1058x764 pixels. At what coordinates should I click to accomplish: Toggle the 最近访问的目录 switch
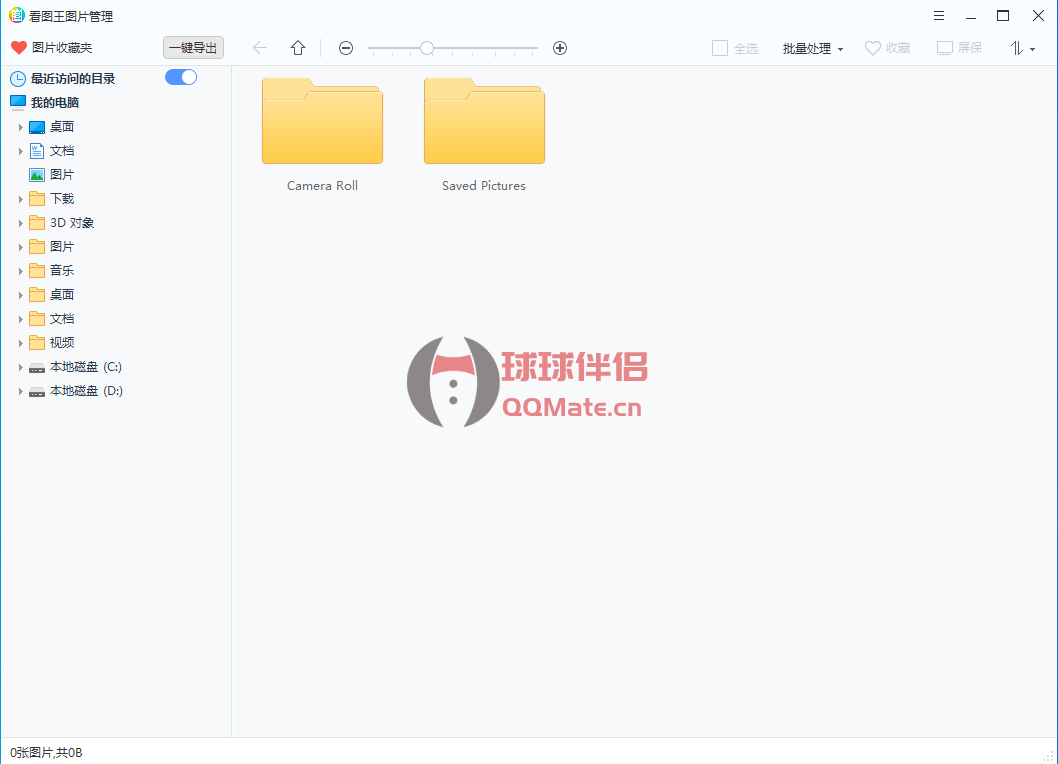(x=181, y=77)
